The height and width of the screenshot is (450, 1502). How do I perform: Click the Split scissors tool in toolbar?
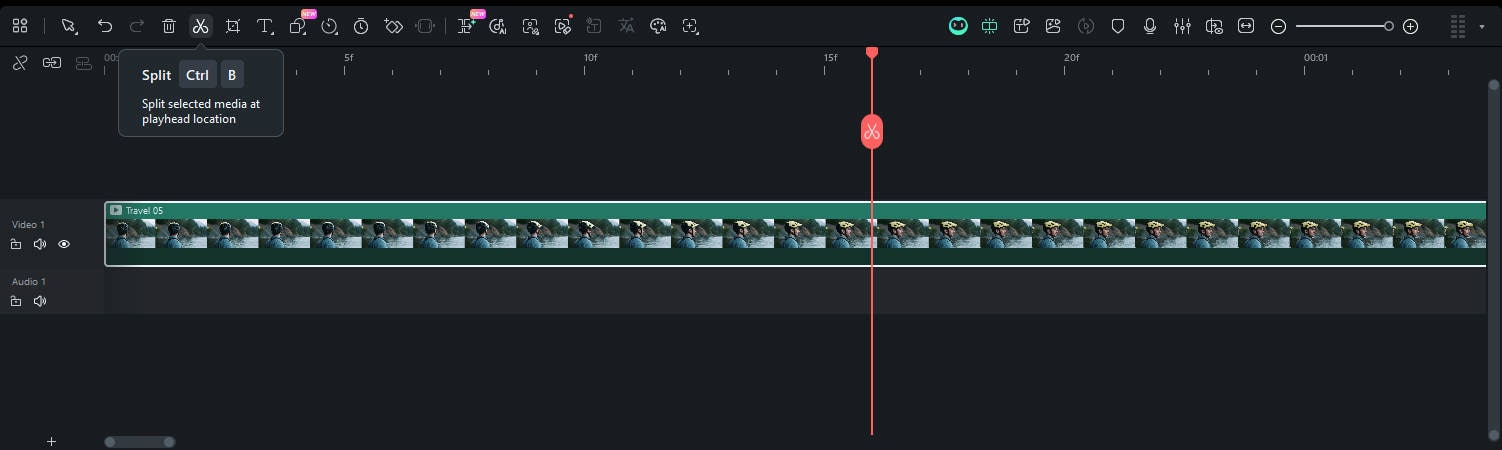200,27
